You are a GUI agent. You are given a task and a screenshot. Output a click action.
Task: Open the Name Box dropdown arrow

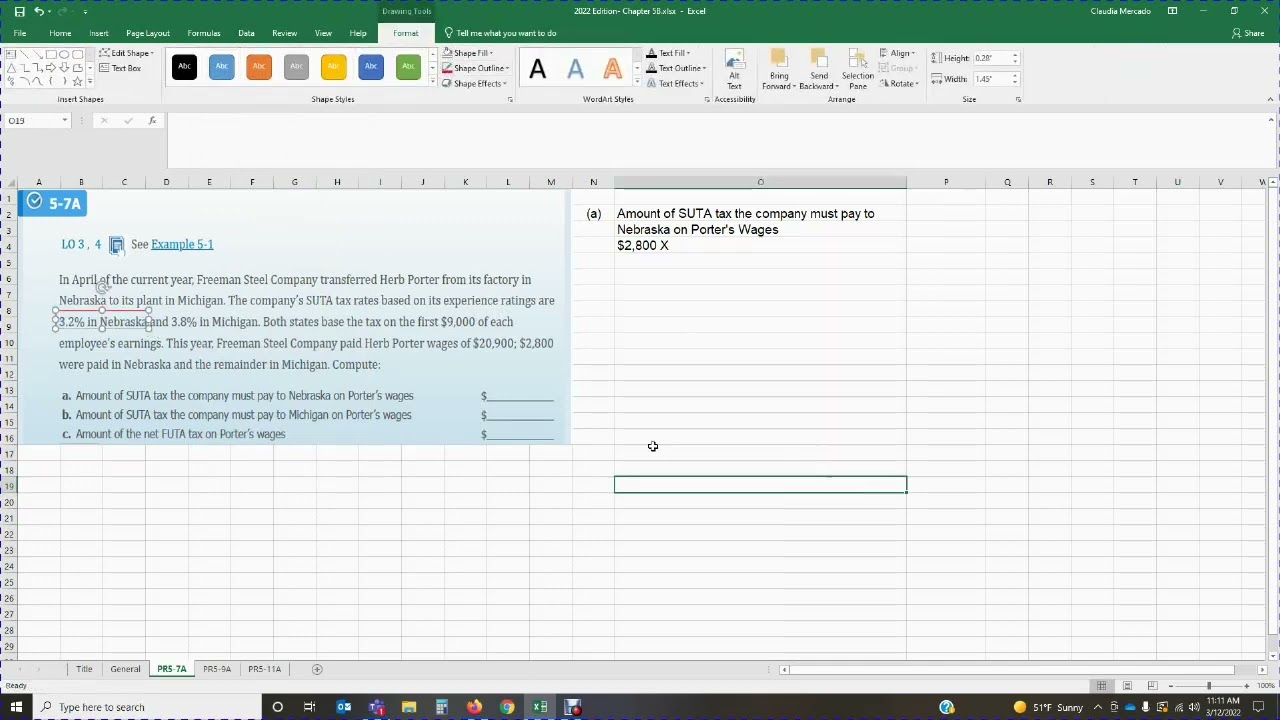click(65, 120)
